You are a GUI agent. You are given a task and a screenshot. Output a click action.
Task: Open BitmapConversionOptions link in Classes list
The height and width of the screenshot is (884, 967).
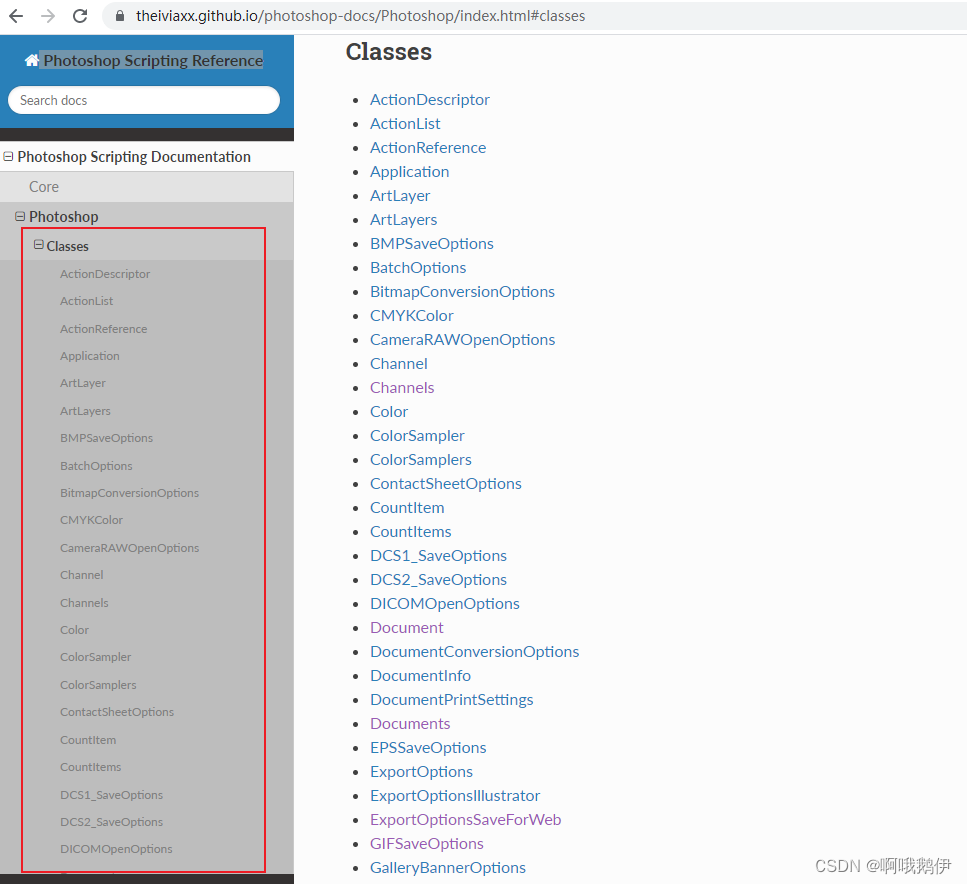(x=463, y=292)
